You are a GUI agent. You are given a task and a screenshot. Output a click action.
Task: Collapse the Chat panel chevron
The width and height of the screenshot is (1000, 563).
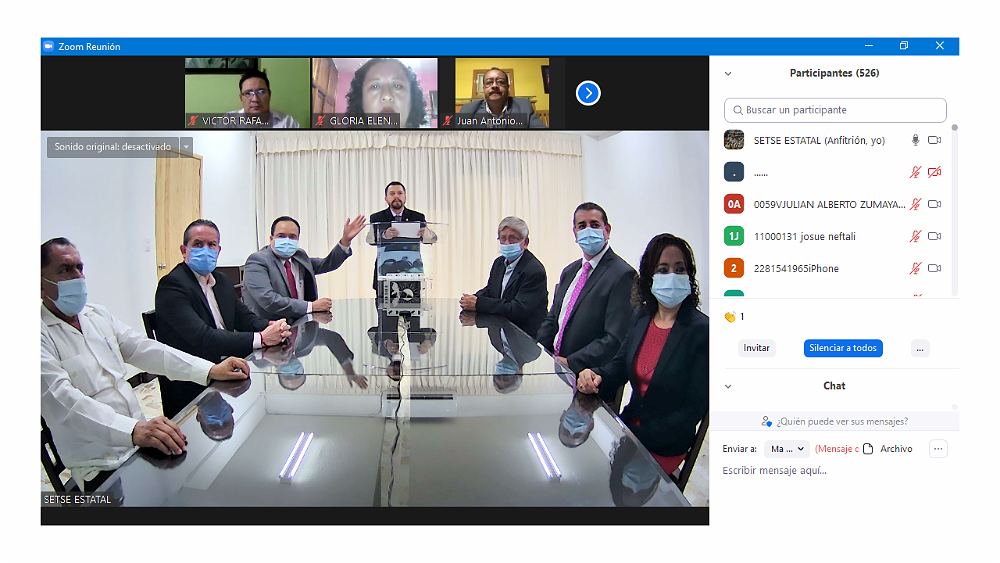728,386
